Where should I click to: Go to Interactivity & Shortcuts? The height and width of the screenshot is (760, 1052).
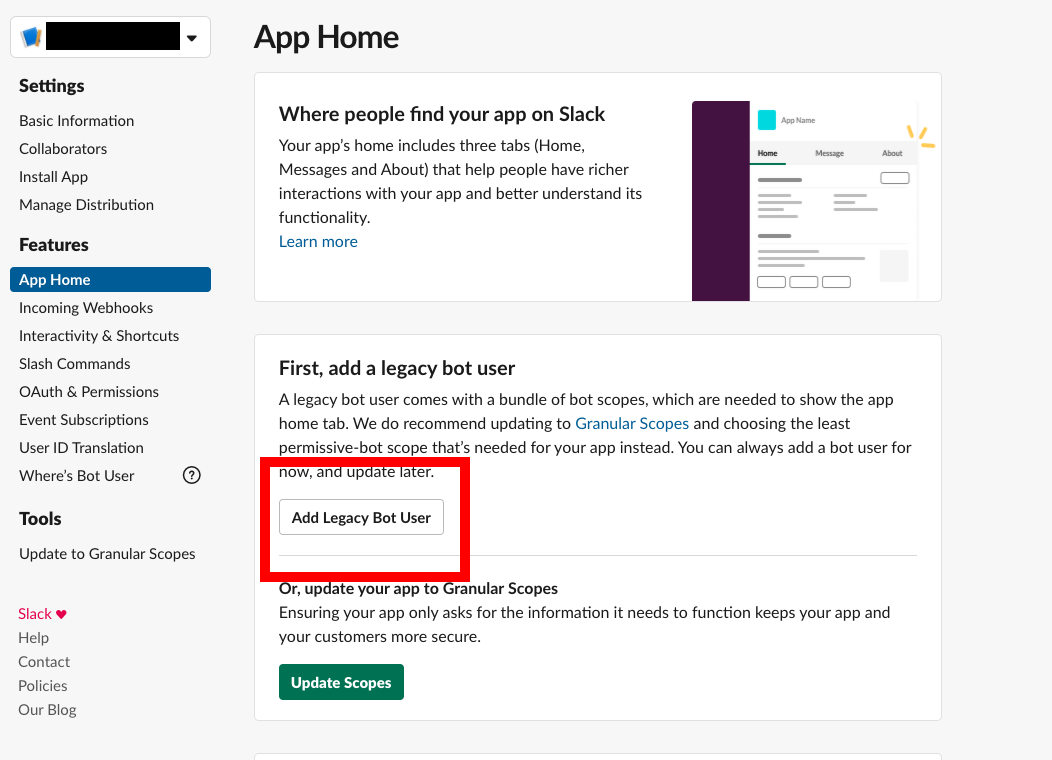99,336
